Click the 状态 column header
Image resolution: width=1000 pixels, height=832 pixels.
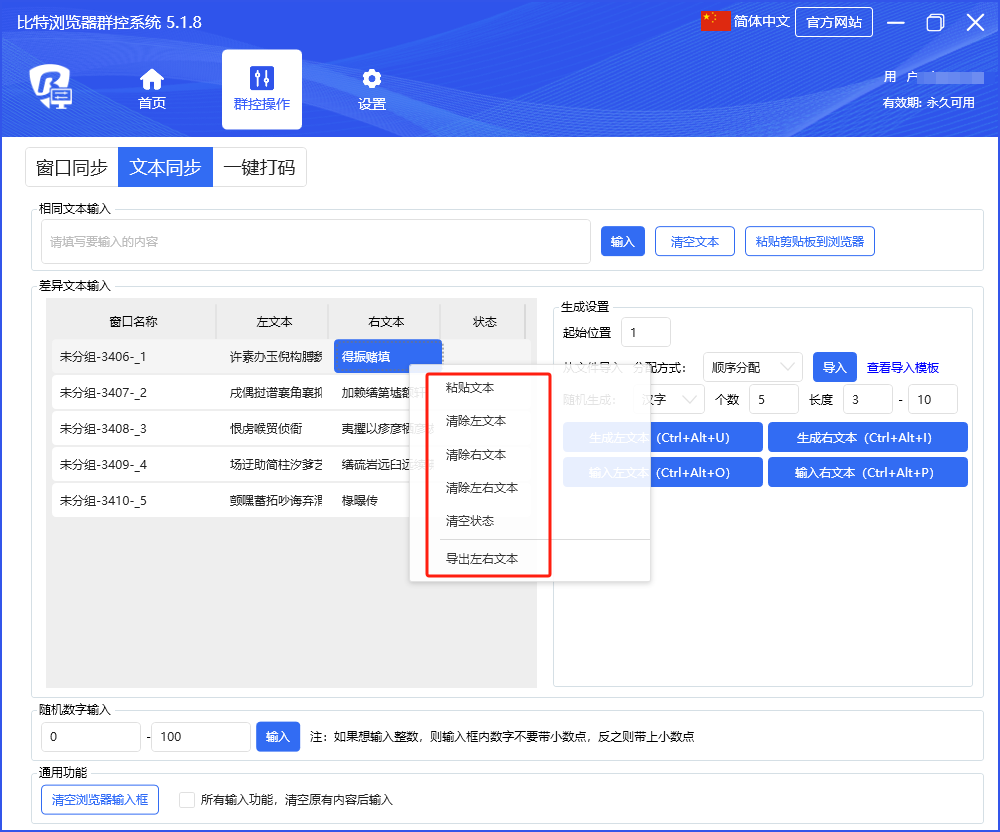tap(485, 321)
